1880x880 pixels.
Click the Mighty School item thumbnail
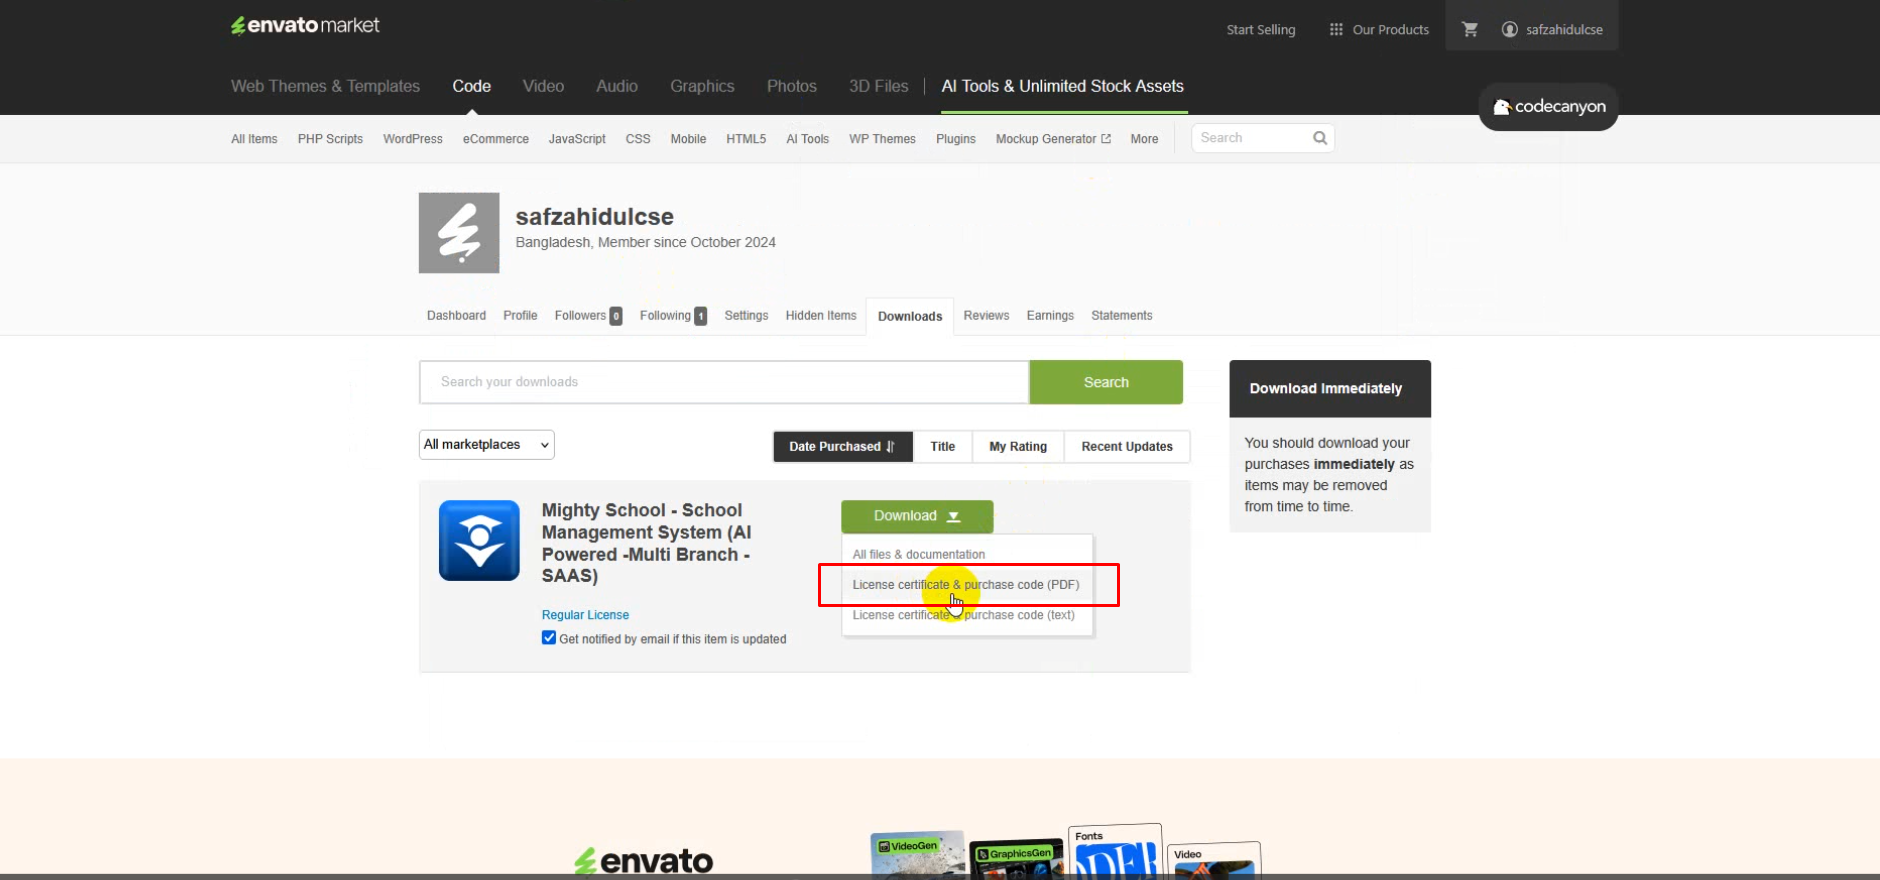479,540
